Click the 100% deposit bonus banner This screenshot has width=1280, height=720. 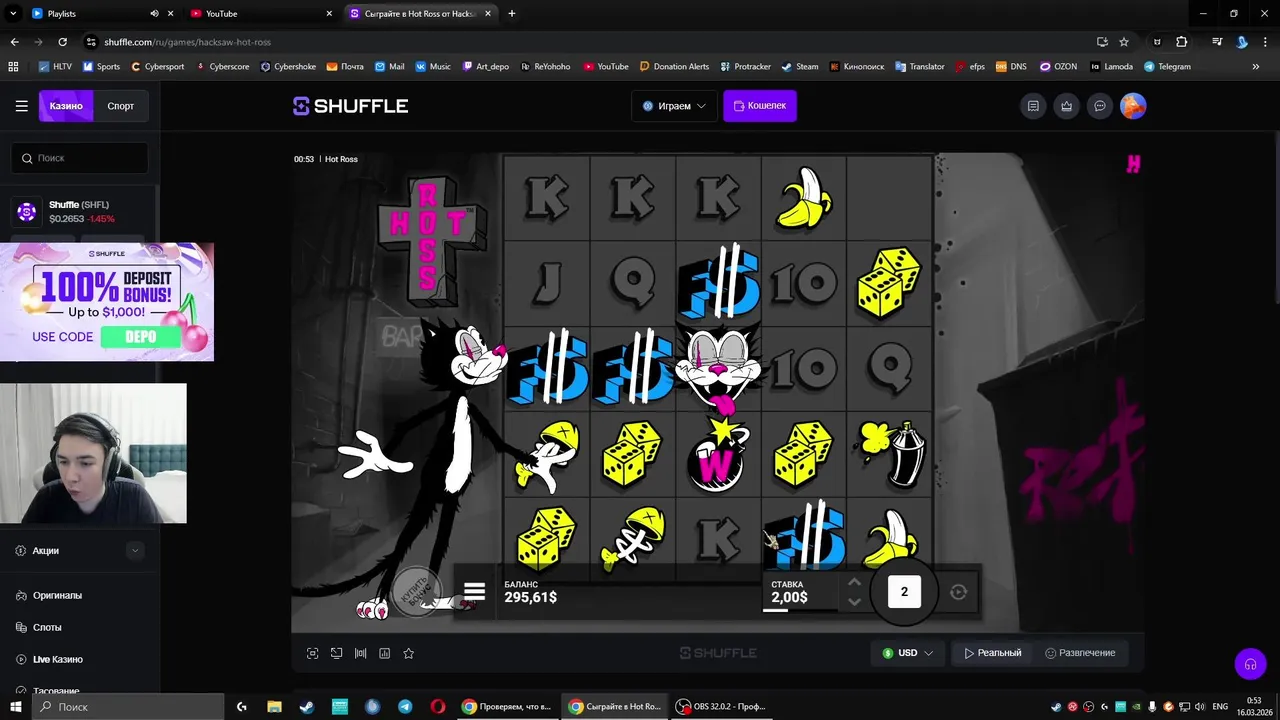[107, 301]
